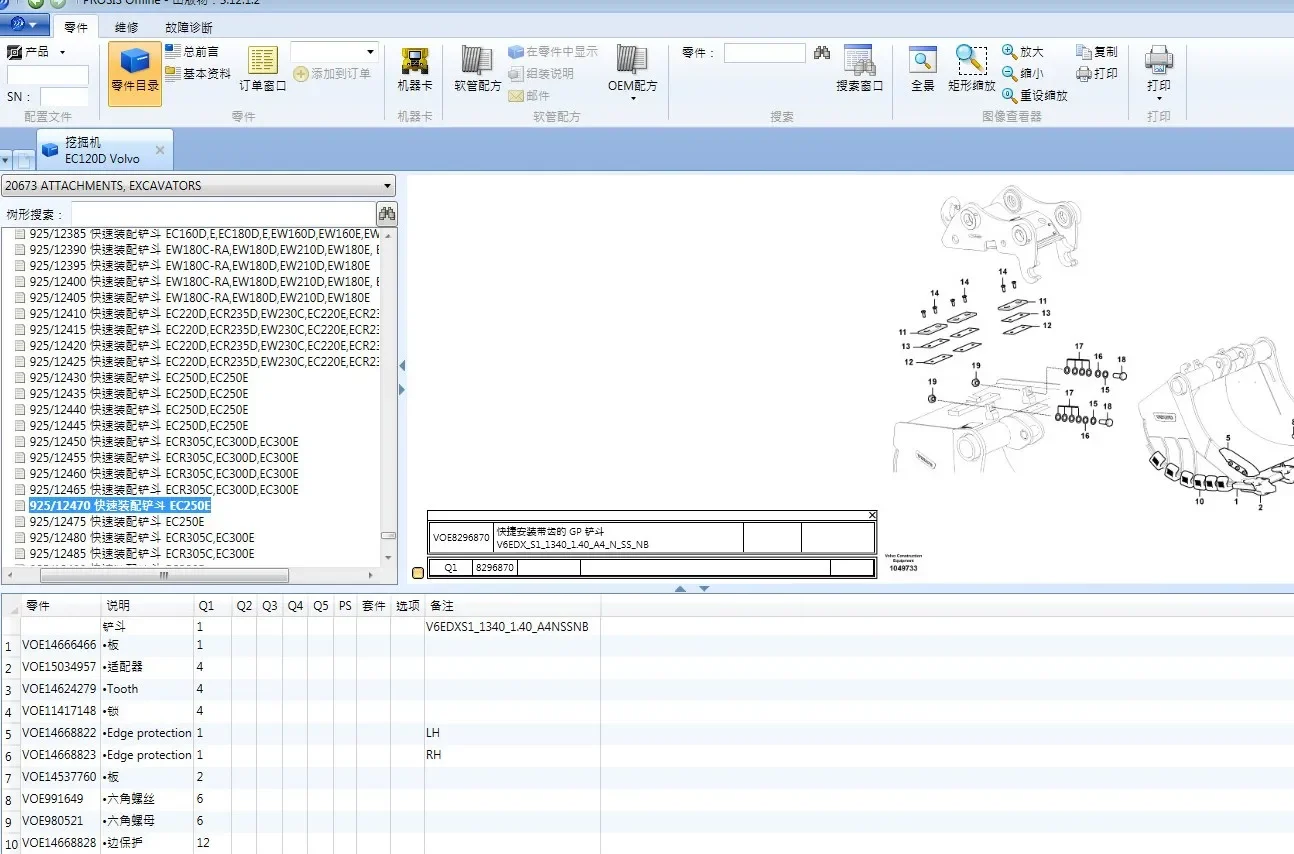This screenshot has width=1294, height=854.
Task: Switch to the 零件 ribbon tab
Action: click(x=76, y=27)
